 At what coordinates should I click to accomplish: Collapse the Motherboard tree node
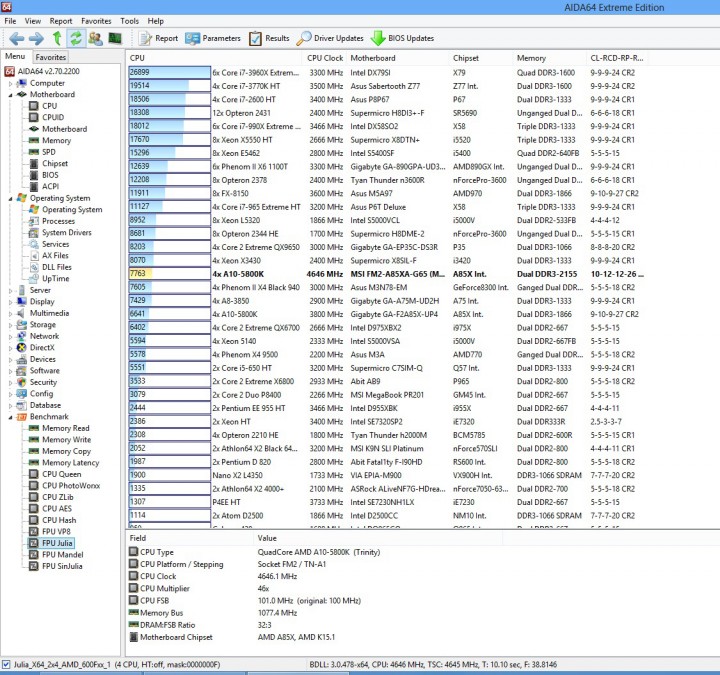tap(10, 95)
